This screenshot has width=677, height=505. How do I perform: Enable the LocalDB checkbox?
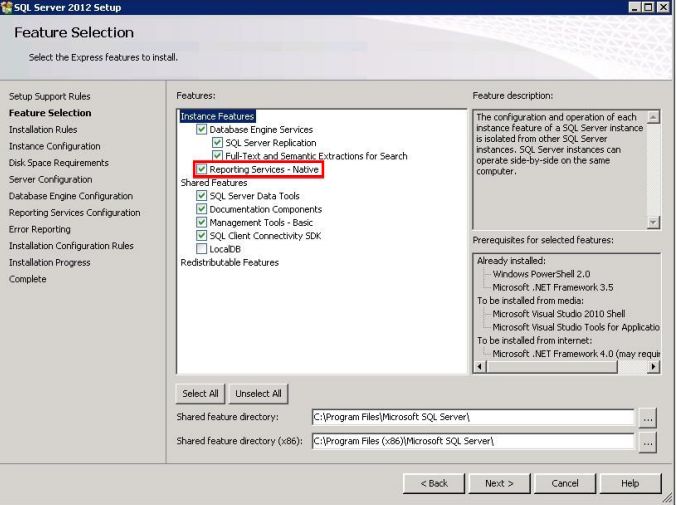click(201, 249)
